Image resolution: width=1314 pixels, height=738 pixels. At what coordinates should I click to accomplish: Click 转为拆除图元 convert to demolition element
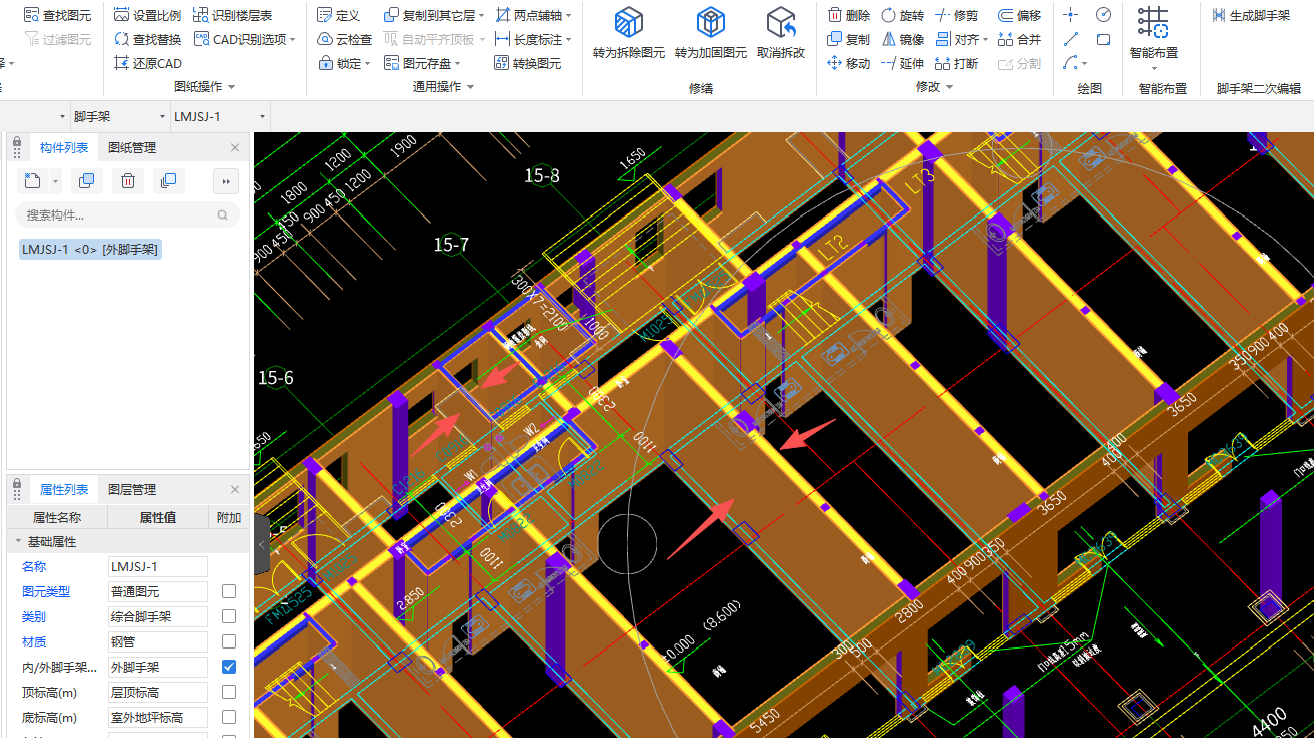[628, 34]
